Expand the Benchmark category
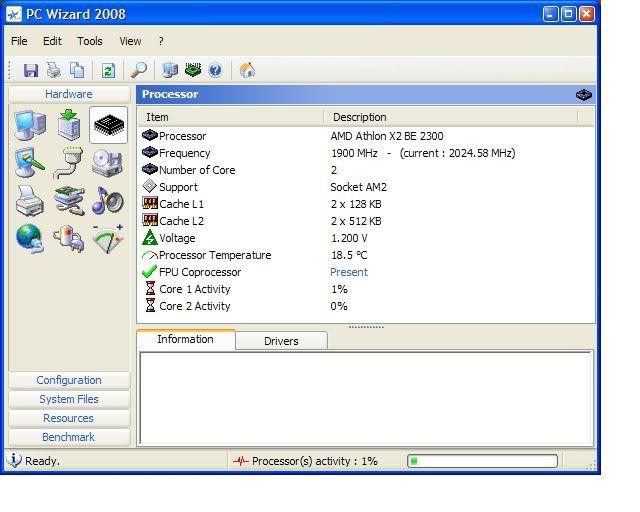The height and width of the screenshot is (512, 640). [x=69, y=437]
